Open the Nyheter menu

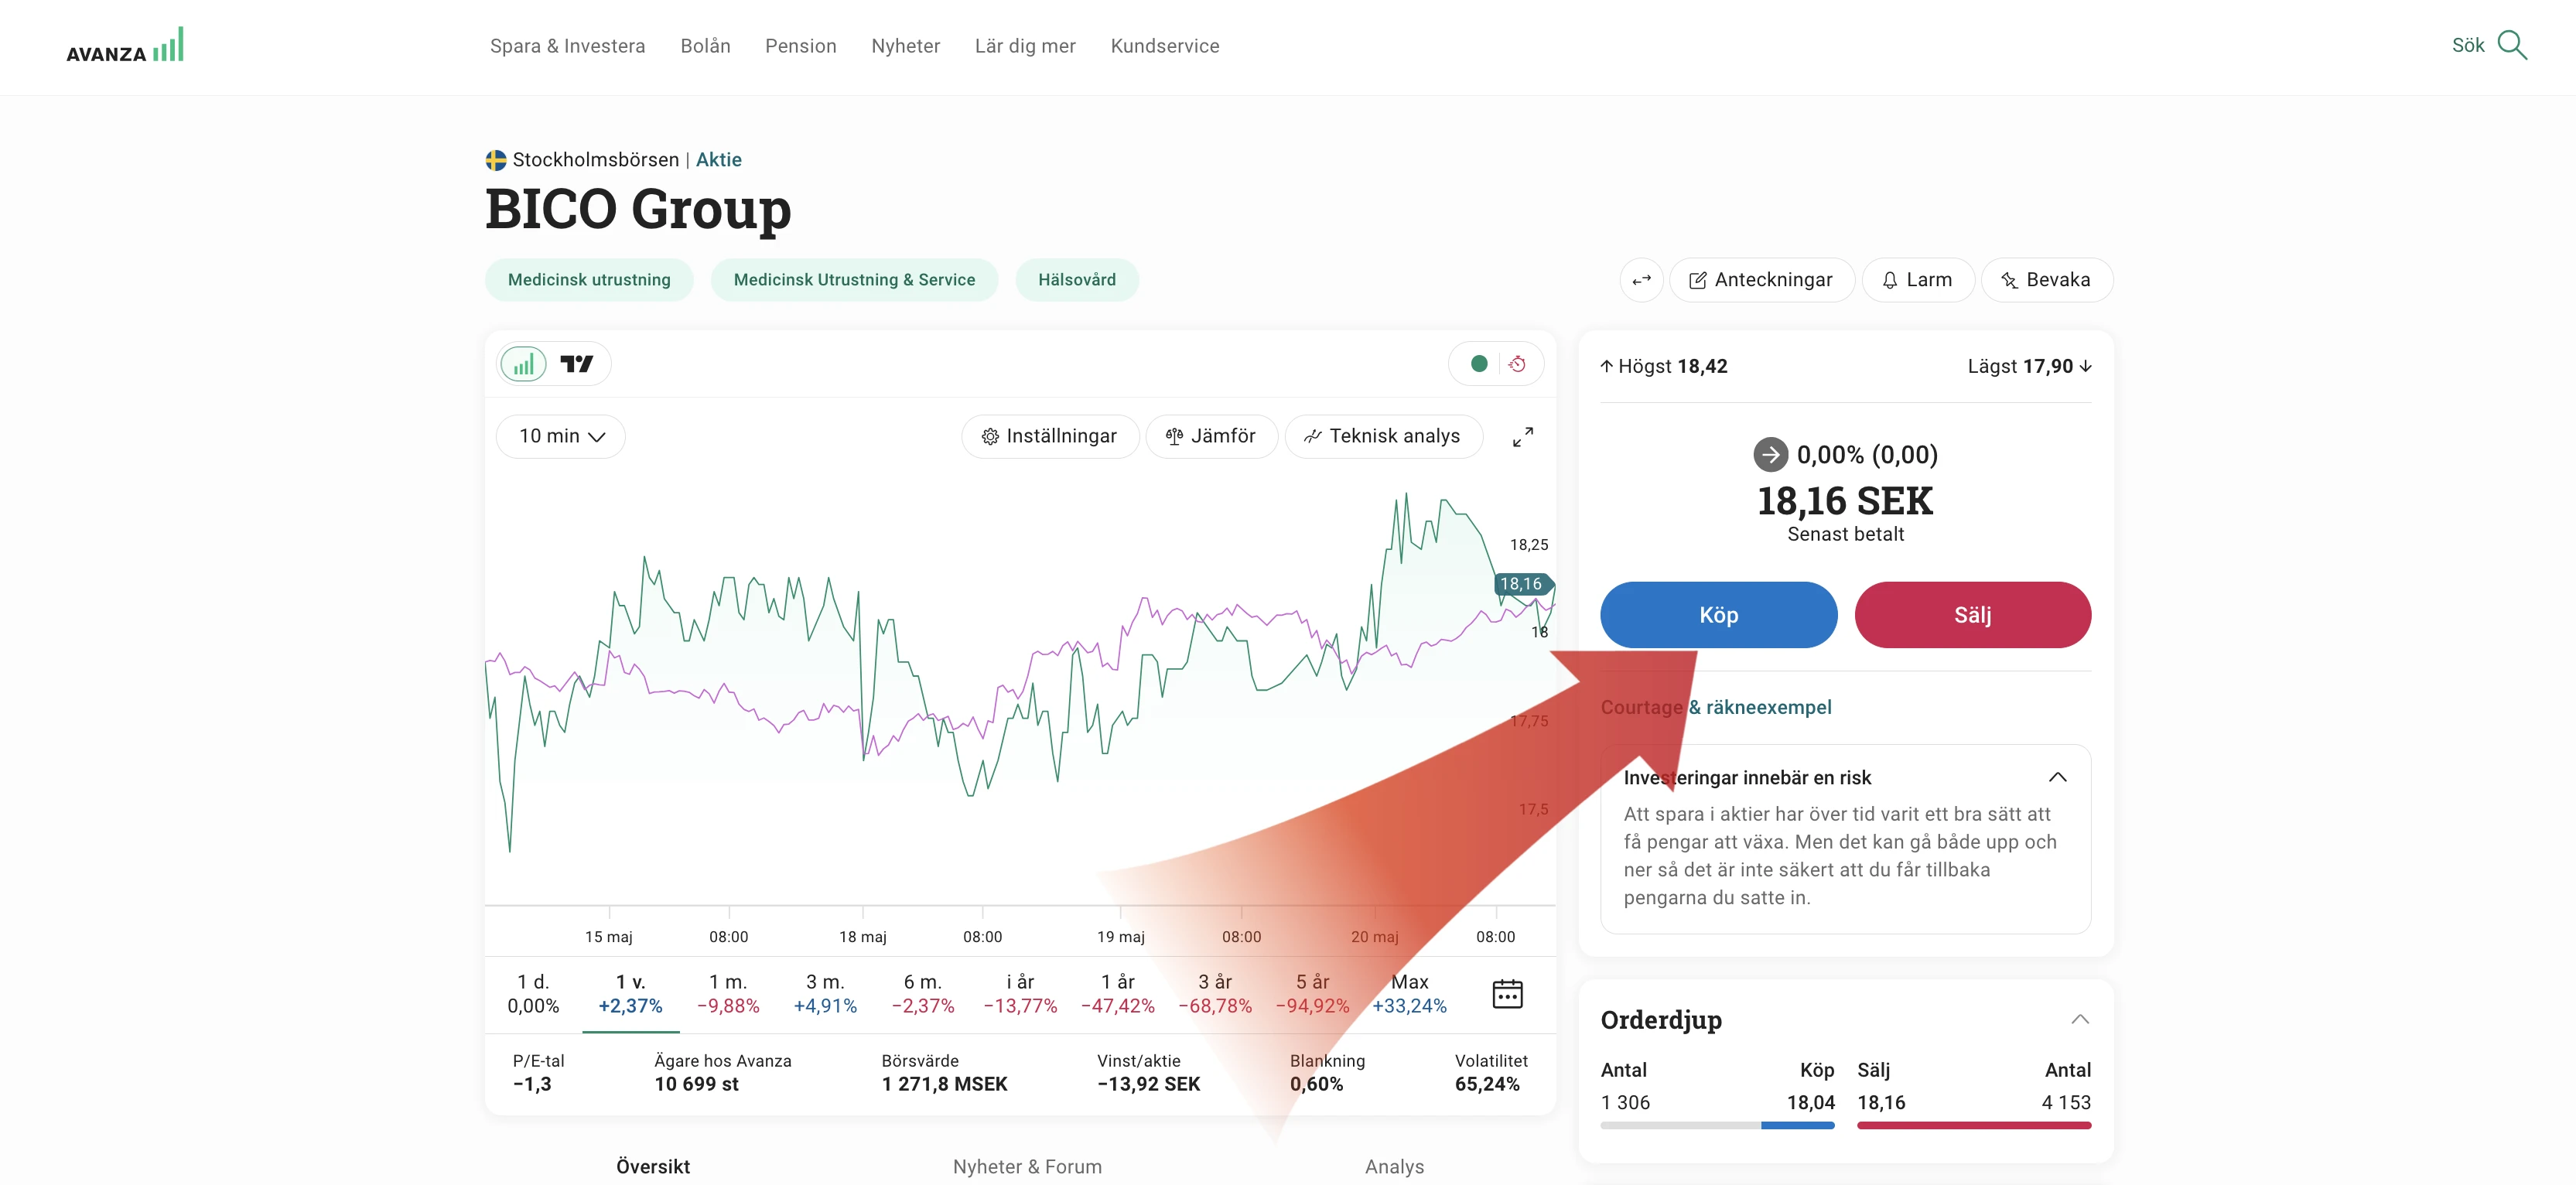pyautogui.click(x=905, y=46)
